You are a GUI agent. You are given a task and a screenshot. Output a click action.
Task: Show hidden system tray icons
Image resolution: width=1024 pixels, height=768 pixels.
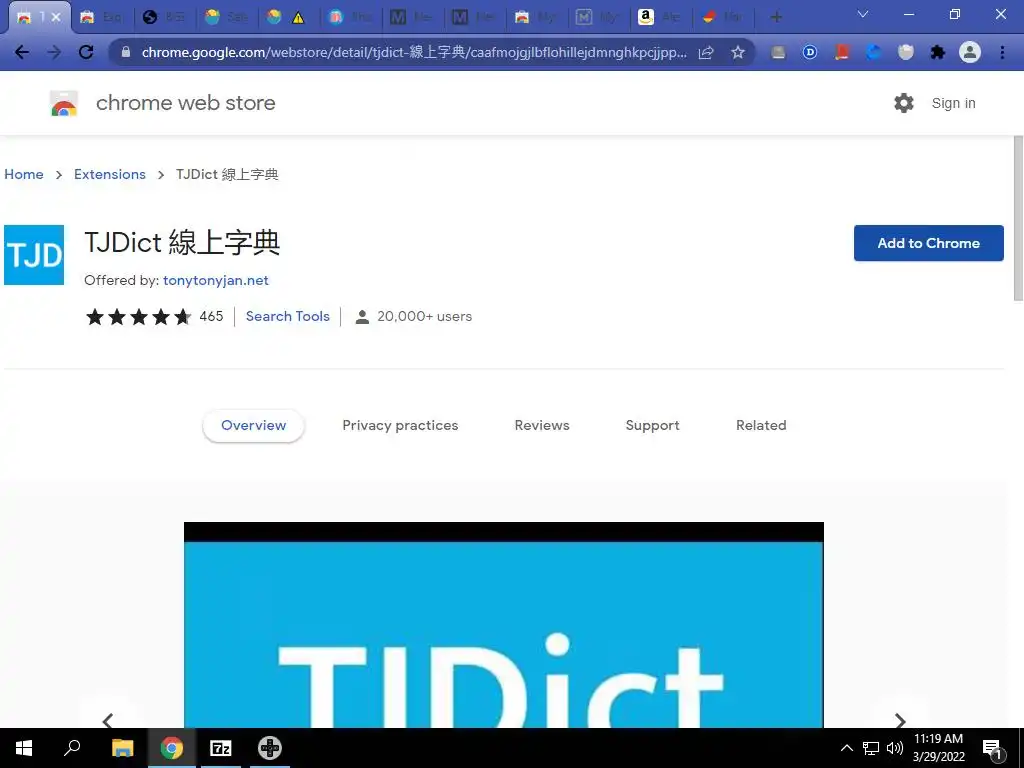pos(846,748)
